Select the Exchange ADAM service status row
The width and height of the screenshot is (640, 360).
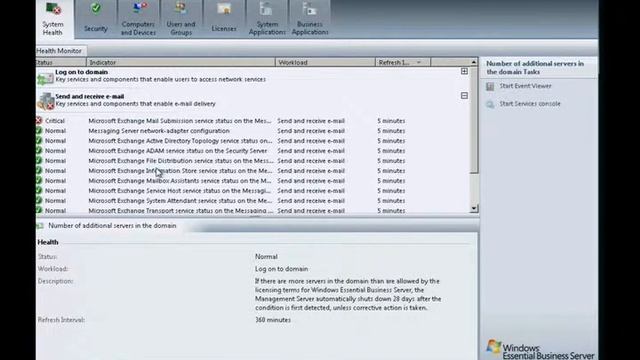253,151
